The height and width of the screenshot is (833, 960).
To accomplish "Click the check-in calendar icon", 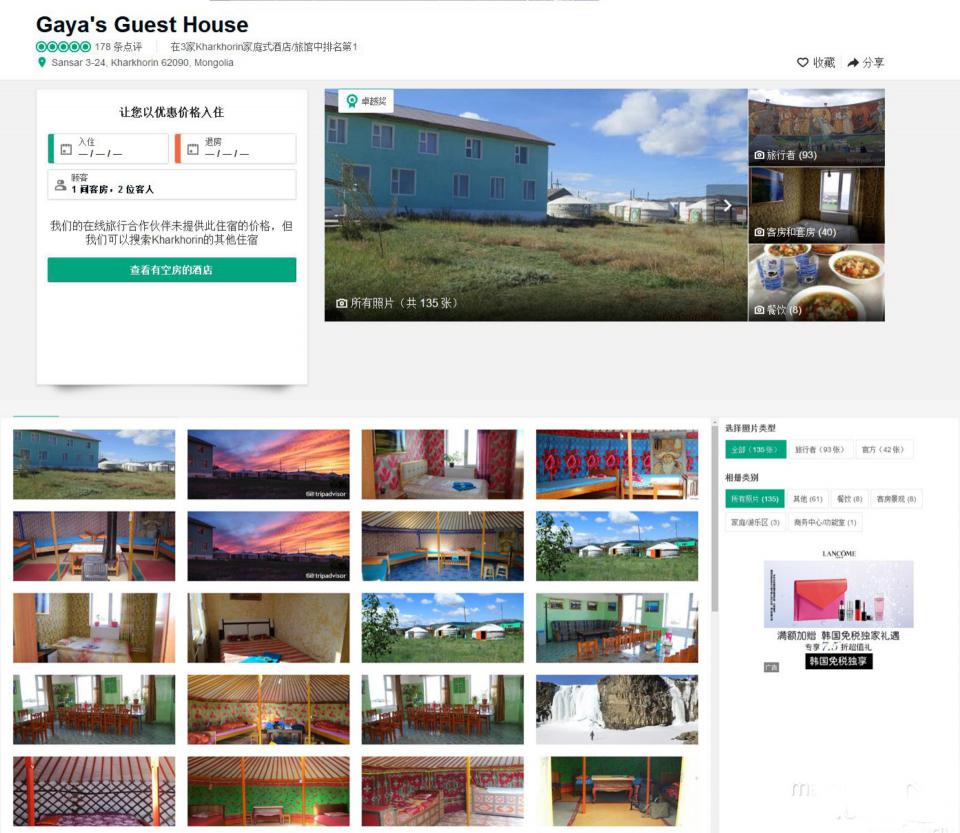I will click(x=66, y=149).
